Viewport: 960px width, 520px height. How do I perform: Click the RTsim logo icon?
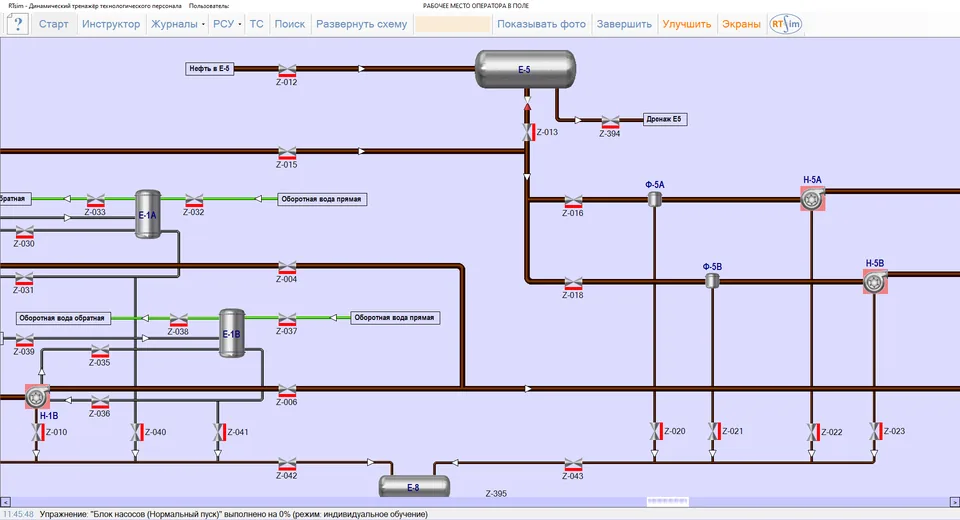pos(786,24)
